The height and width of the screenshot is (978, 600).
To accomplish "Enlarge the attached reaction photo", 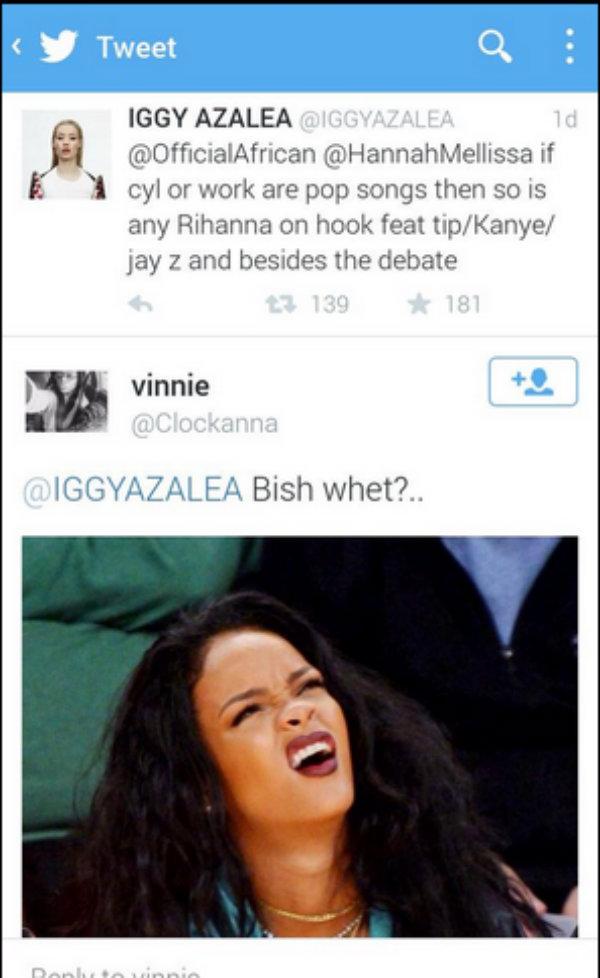I will (x=300, y=737).
